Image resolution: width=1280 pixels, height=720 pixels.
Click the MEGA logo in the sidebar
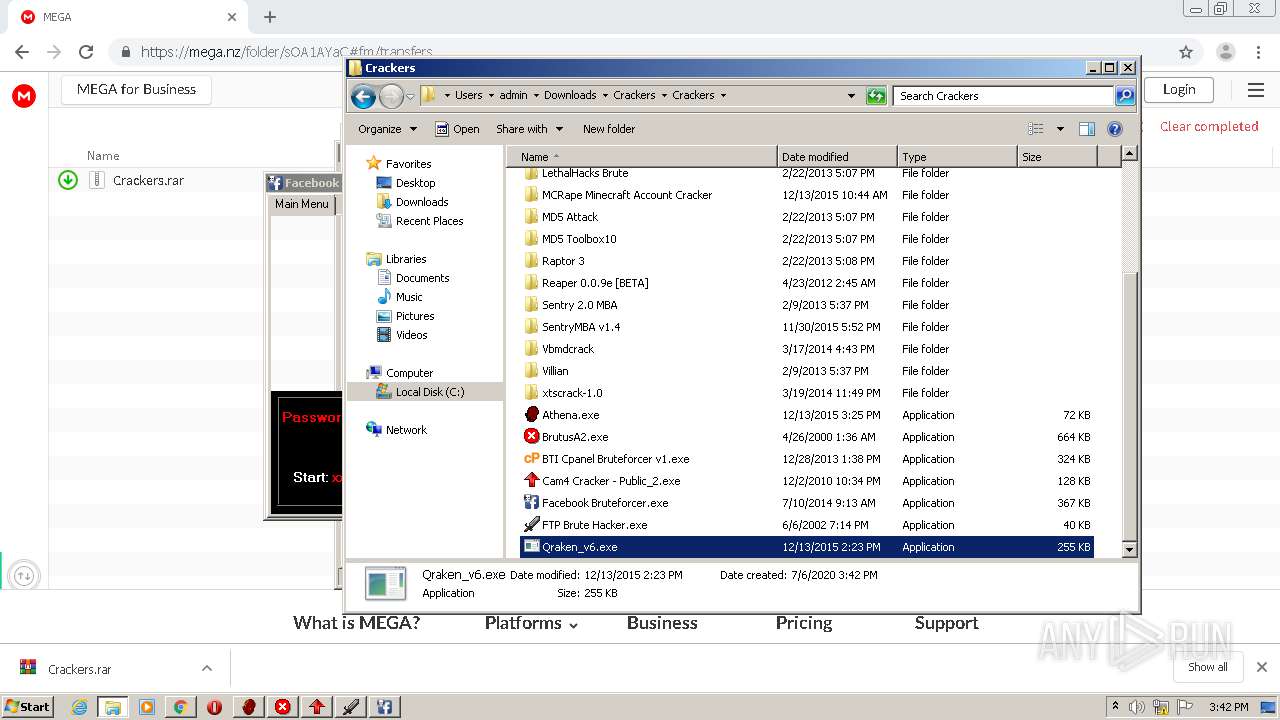[24, 96]
